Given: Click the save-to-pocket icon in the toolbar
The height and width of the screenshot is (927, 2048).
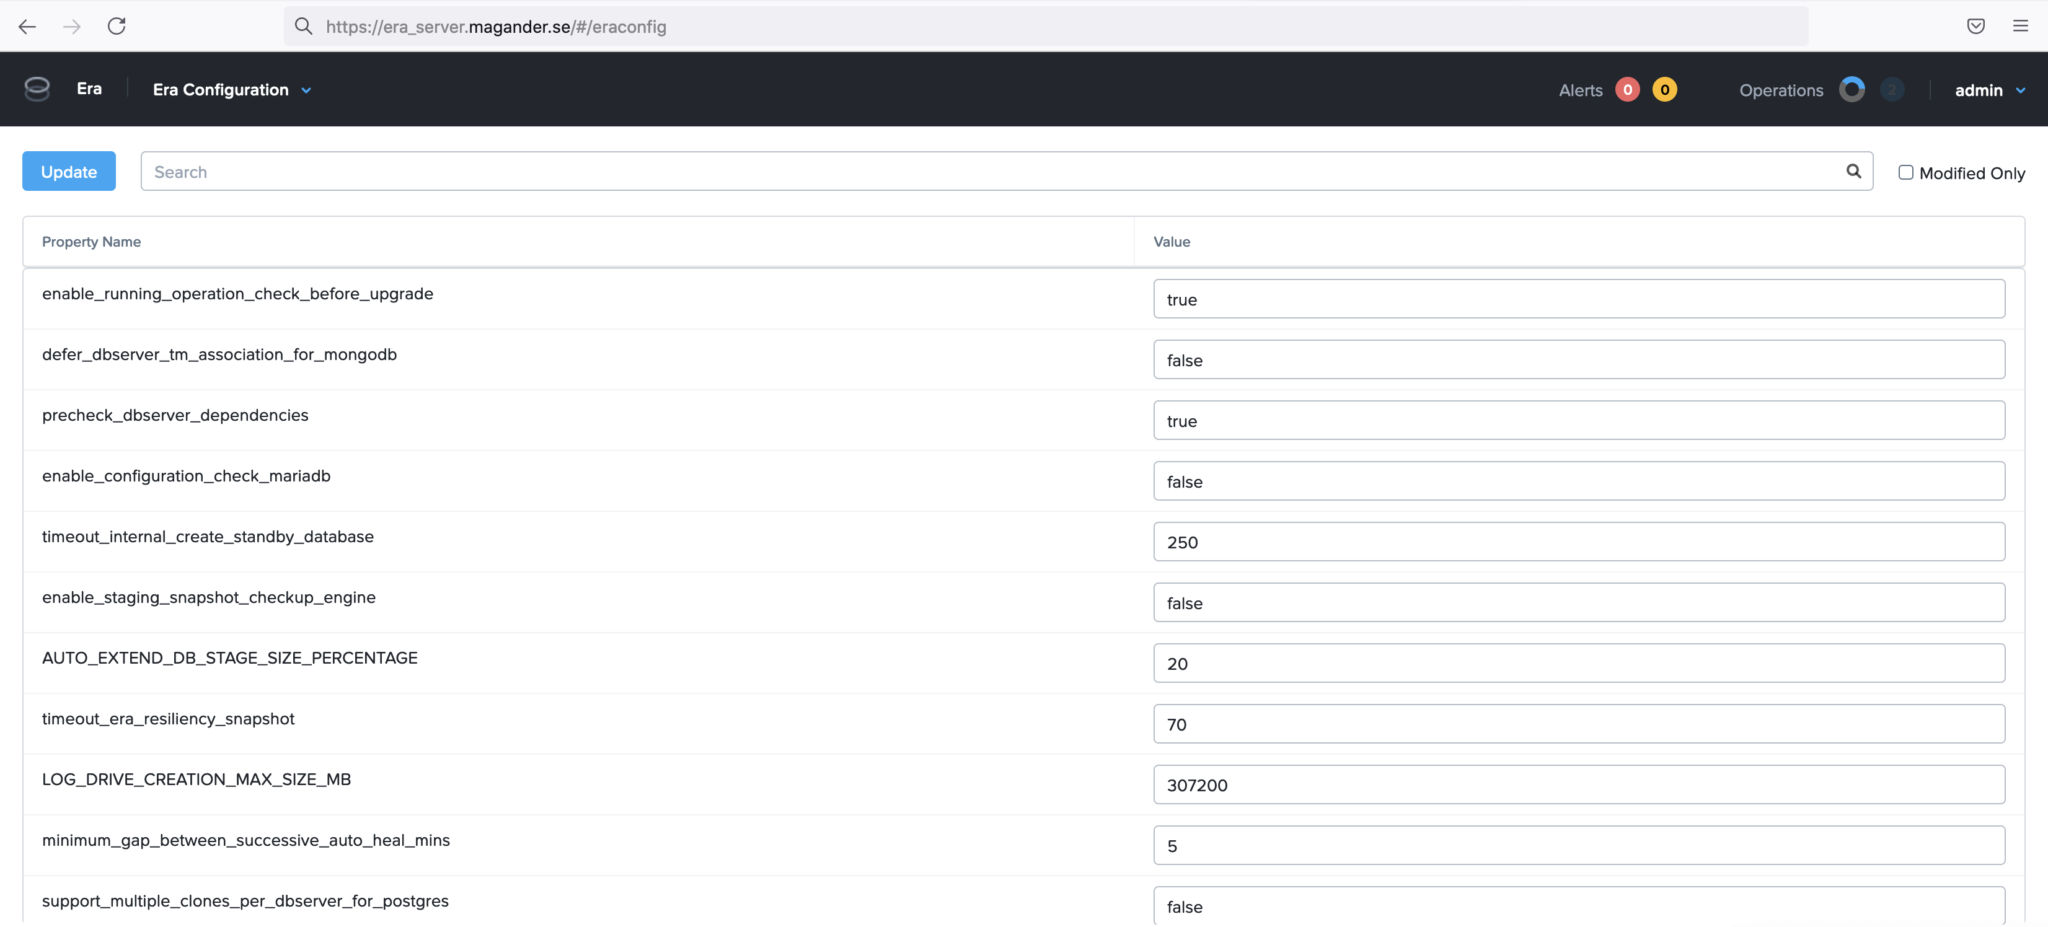Looking at the screenshot, I should tap(1976, 25).
